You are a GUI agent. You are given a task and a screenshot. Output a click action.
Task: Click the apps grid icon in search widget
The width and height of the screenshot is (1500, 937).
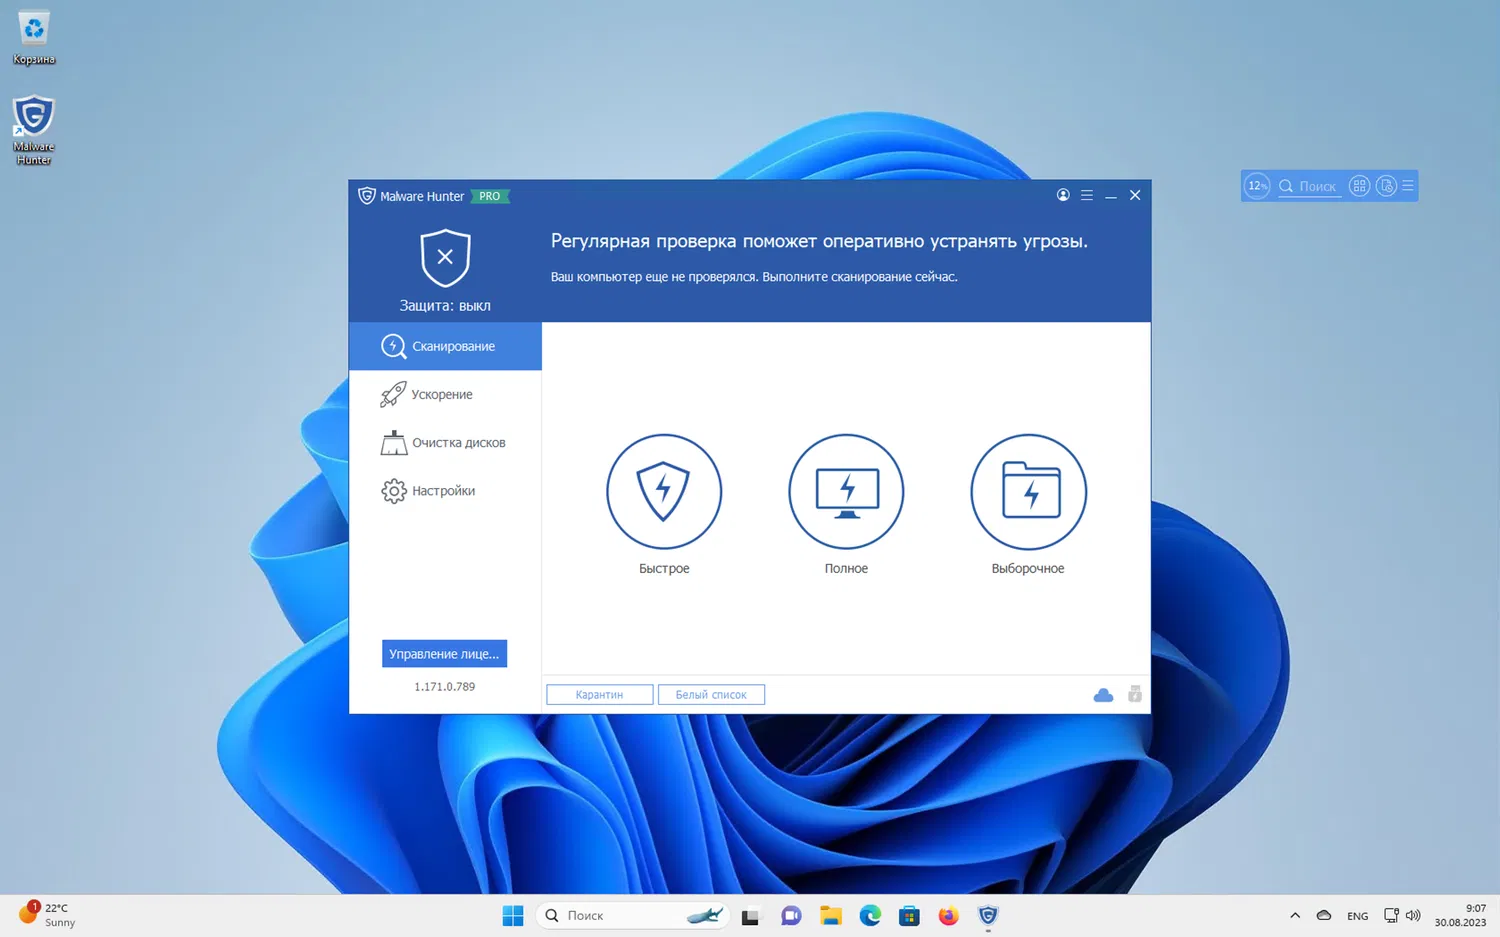(1359, 185)
